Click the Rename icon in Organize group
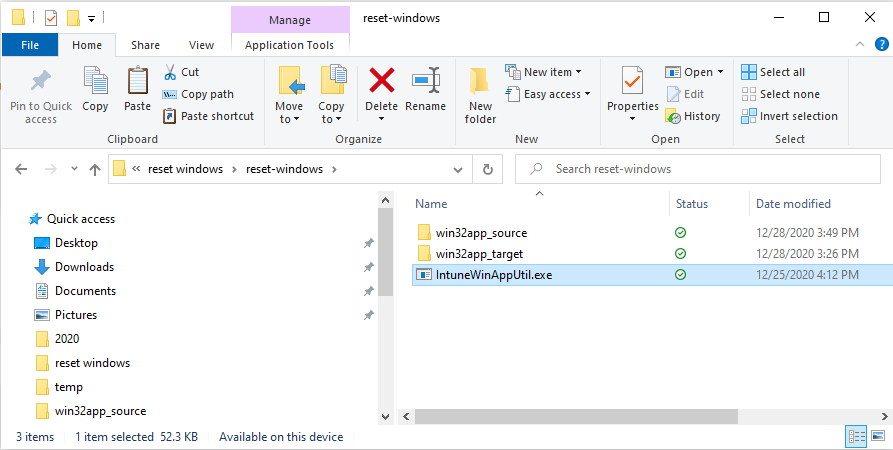 coord(425,80)
